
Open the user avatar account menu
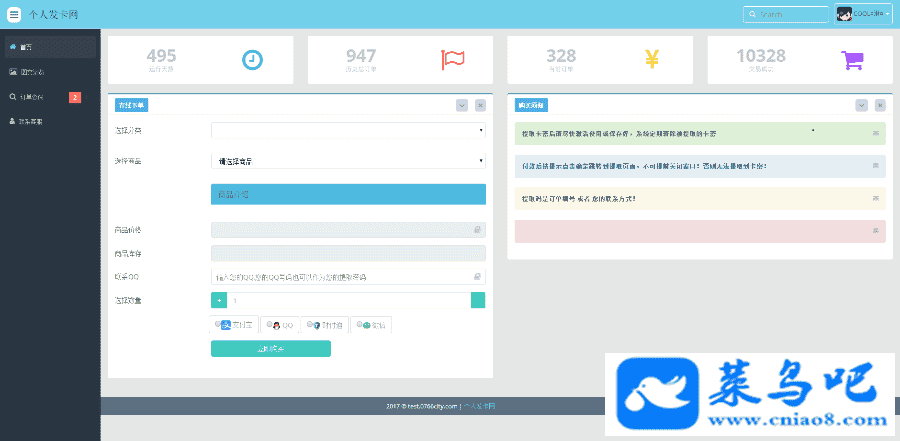(863, 15)
